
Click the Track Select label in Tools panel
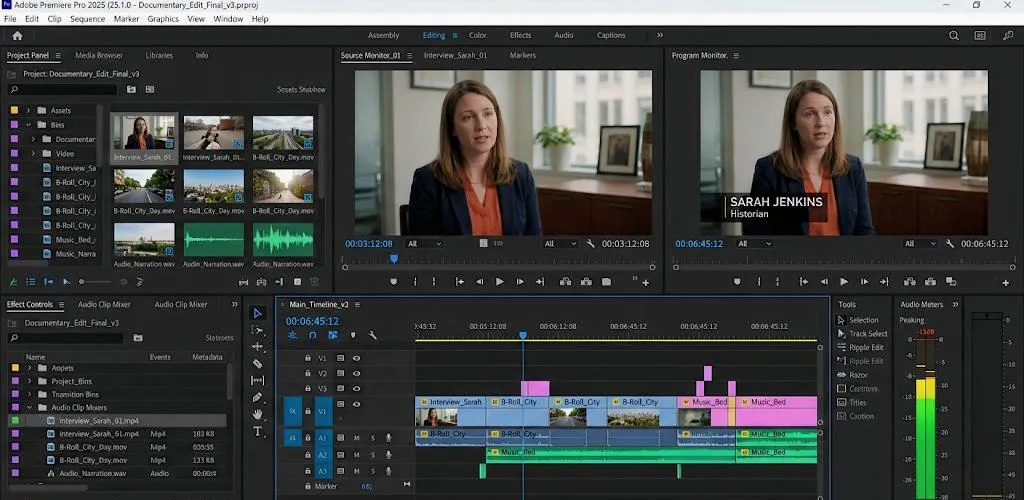pyautogui.click(x=868, y=334)
